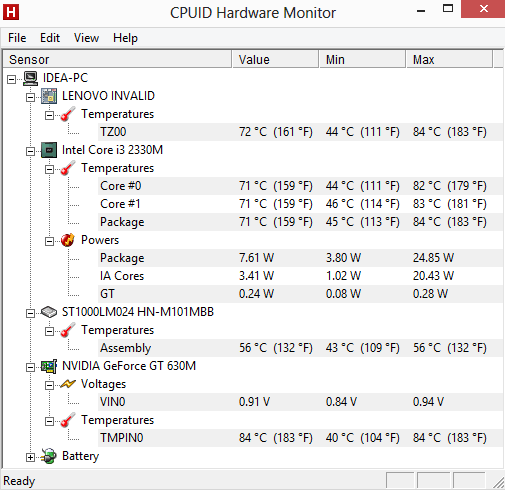Collapse the Intel Core i3 2330M node

(x=30, y=152)
